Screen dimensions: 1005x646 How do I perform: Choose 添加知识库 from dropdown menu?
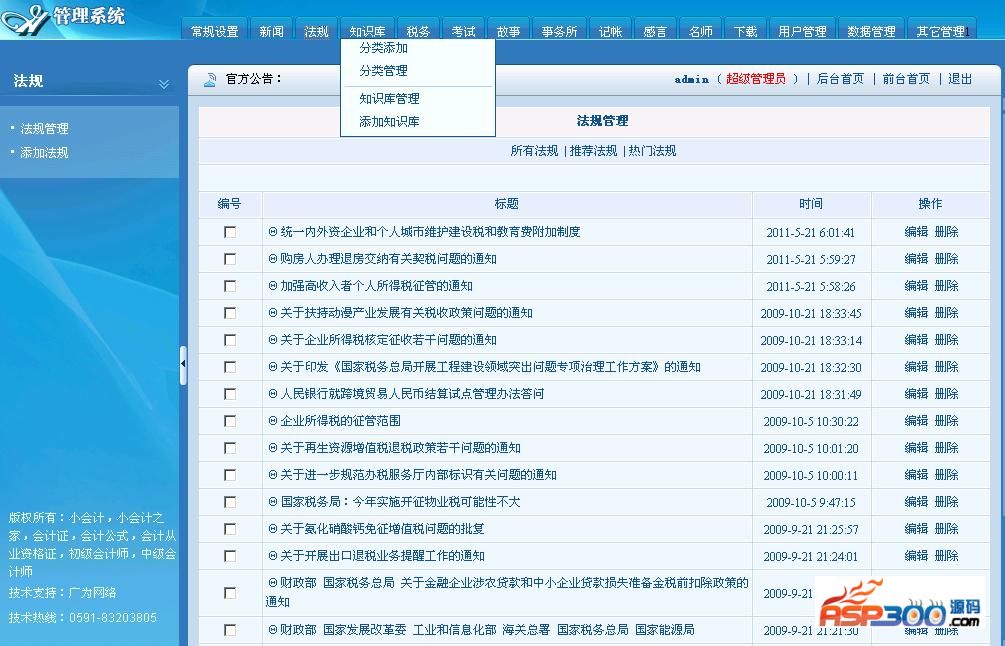tap(389, 122)
